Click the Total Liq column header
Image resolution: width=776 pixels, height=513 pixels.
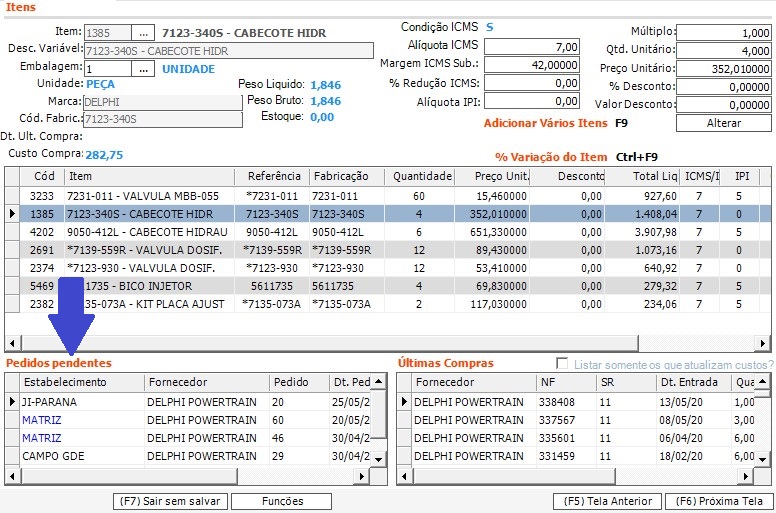642,177
